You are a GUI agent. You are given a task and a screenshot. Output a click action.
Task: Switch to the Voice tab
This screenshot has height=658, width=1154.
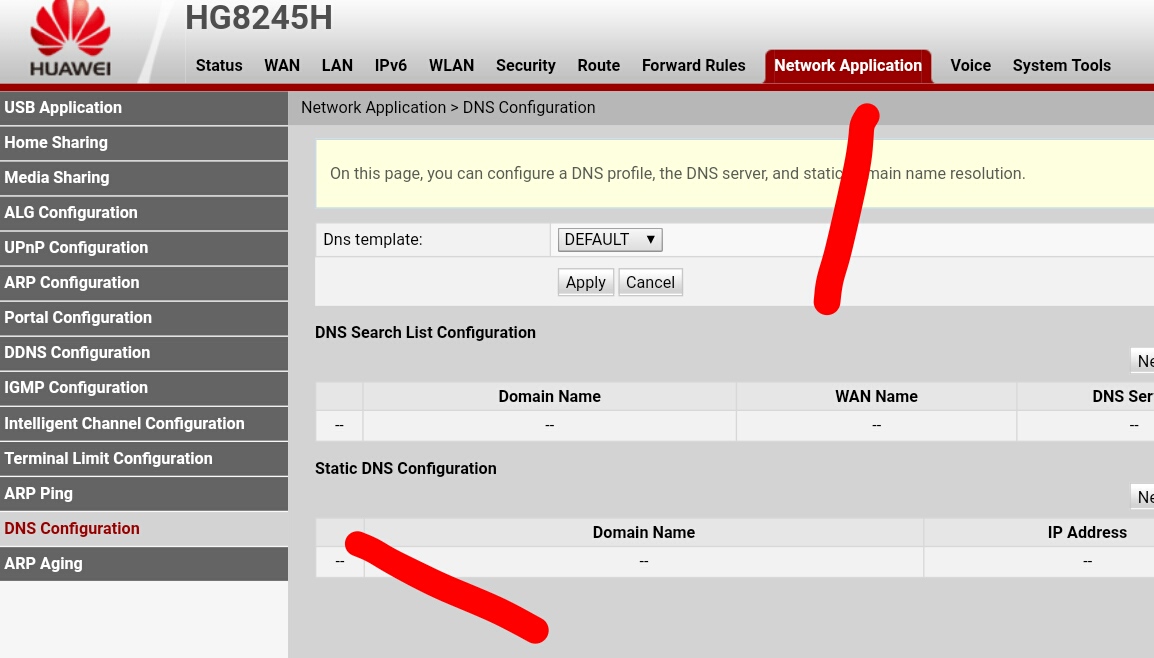point(970,66)
